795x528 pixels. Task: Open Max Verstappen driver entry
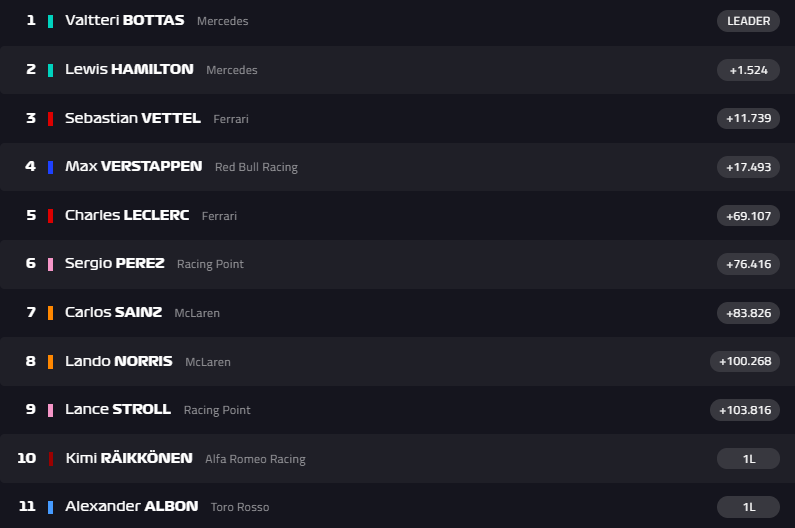133,167
